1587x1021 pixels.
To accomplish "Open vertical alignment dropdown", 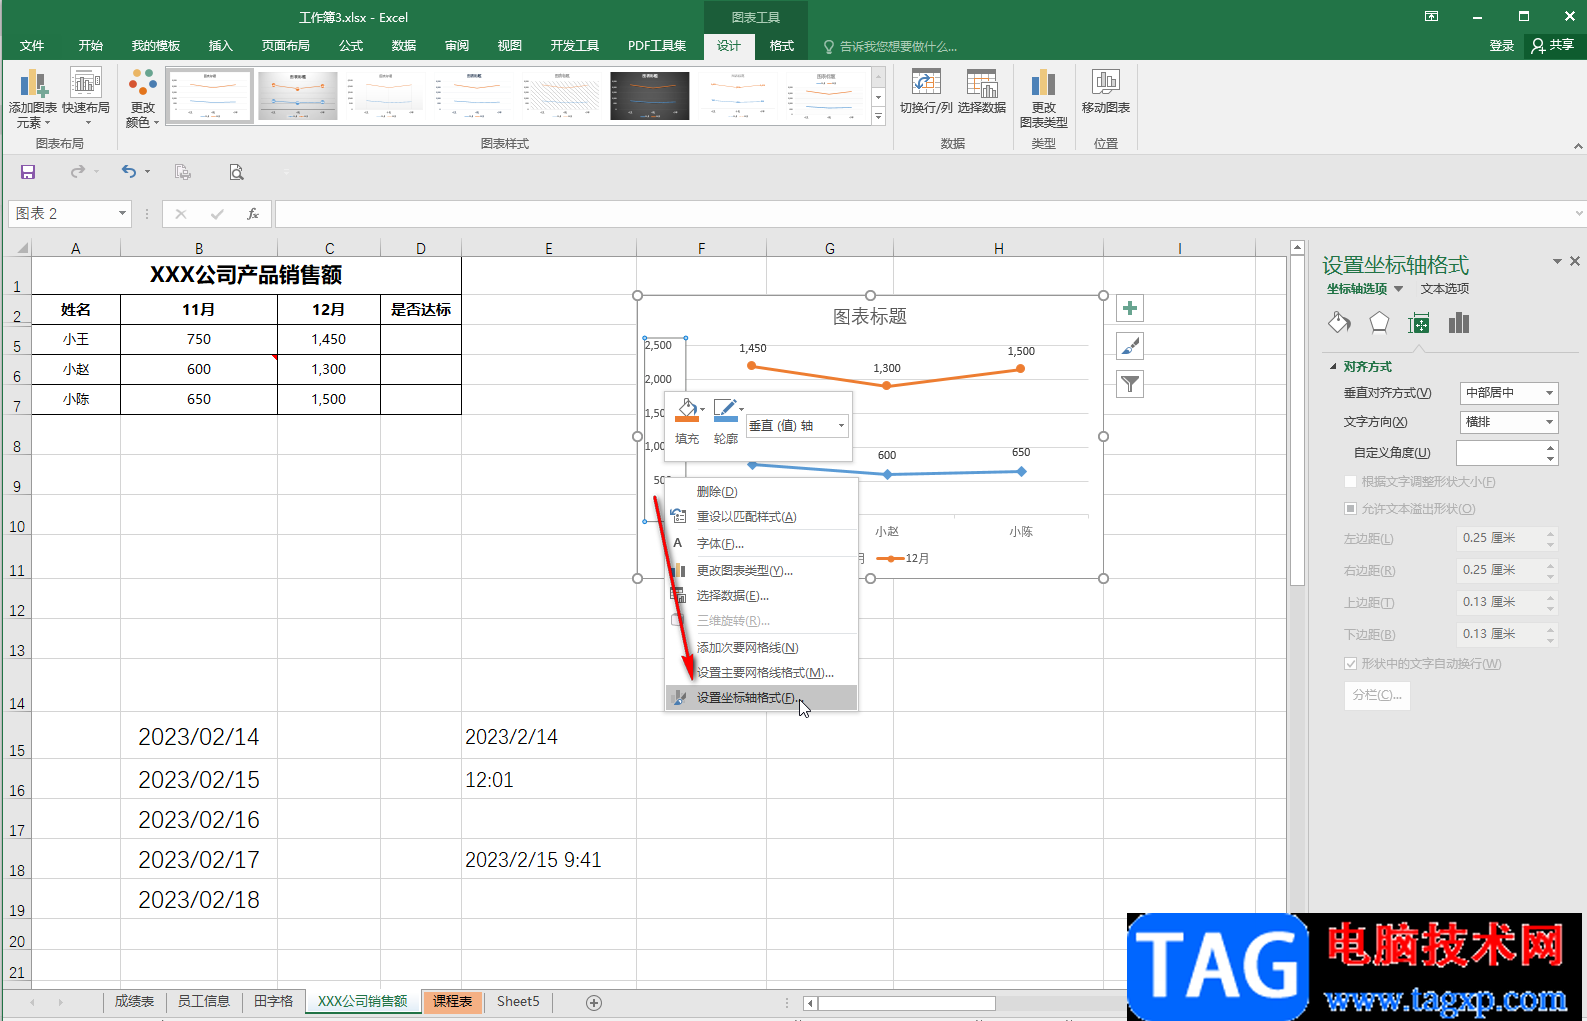I will (x=1509, y=393).
